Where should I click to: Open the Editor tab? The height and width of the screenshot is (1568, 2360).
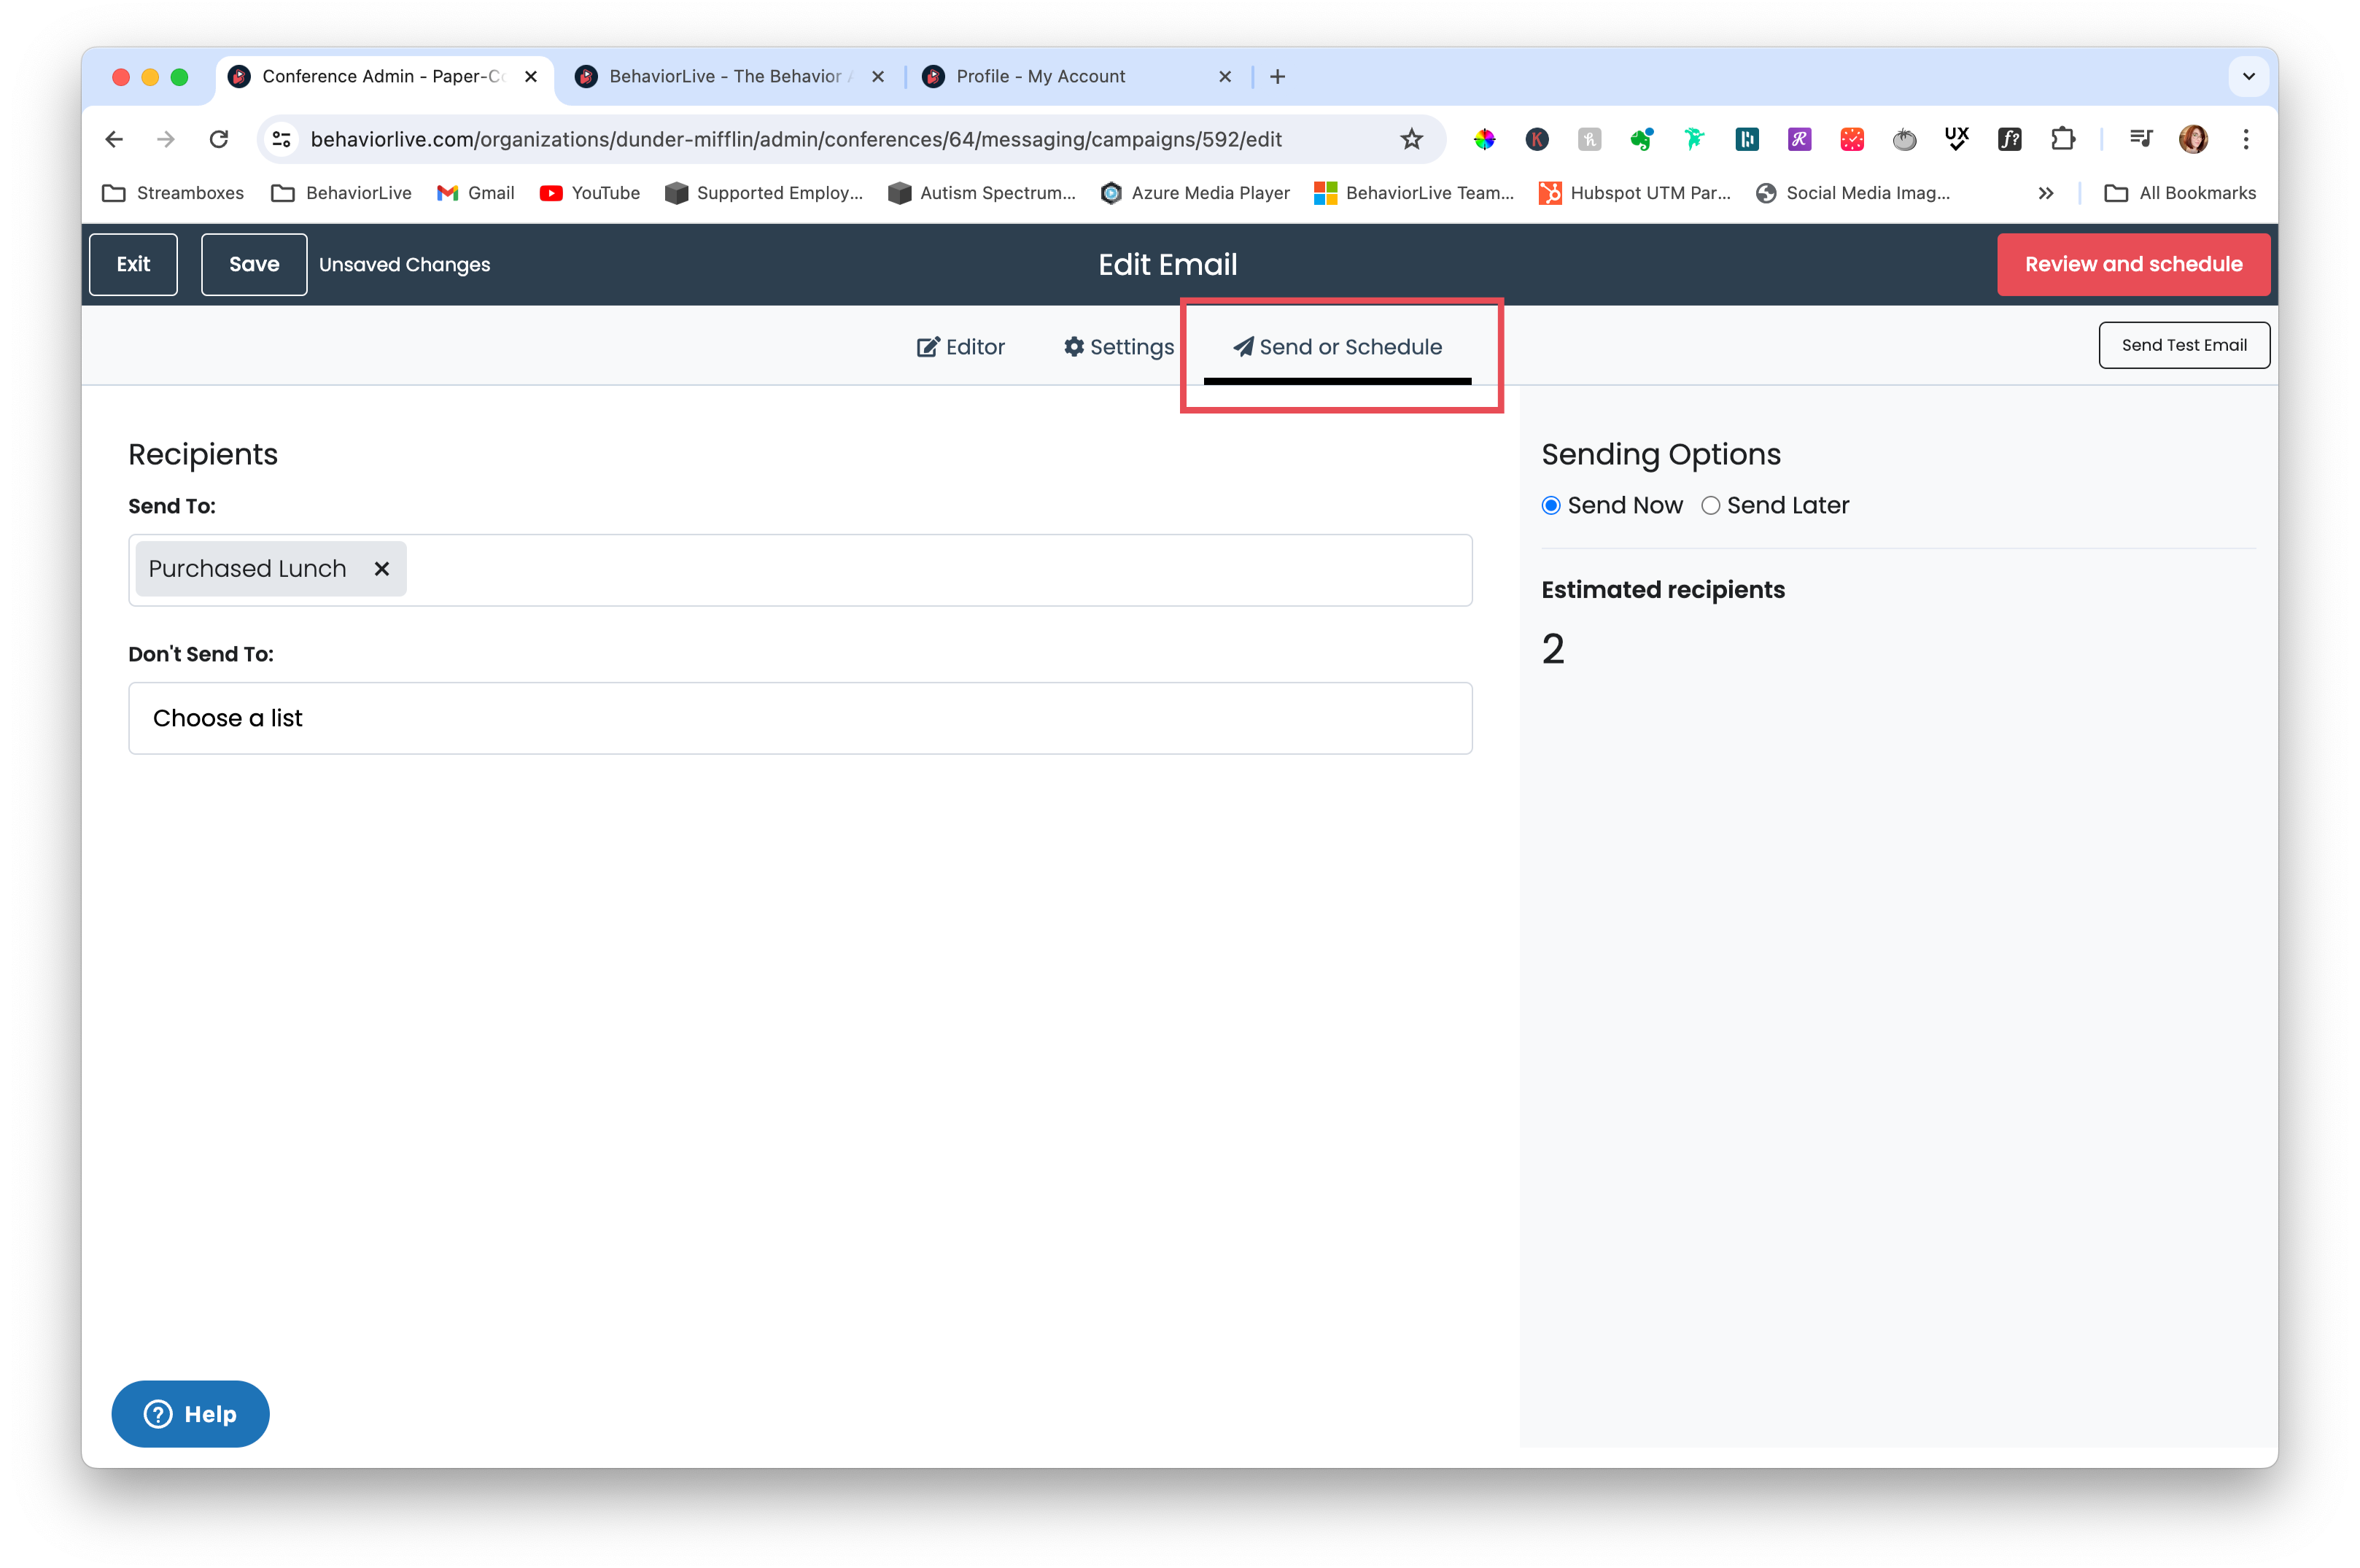(960, 347)
